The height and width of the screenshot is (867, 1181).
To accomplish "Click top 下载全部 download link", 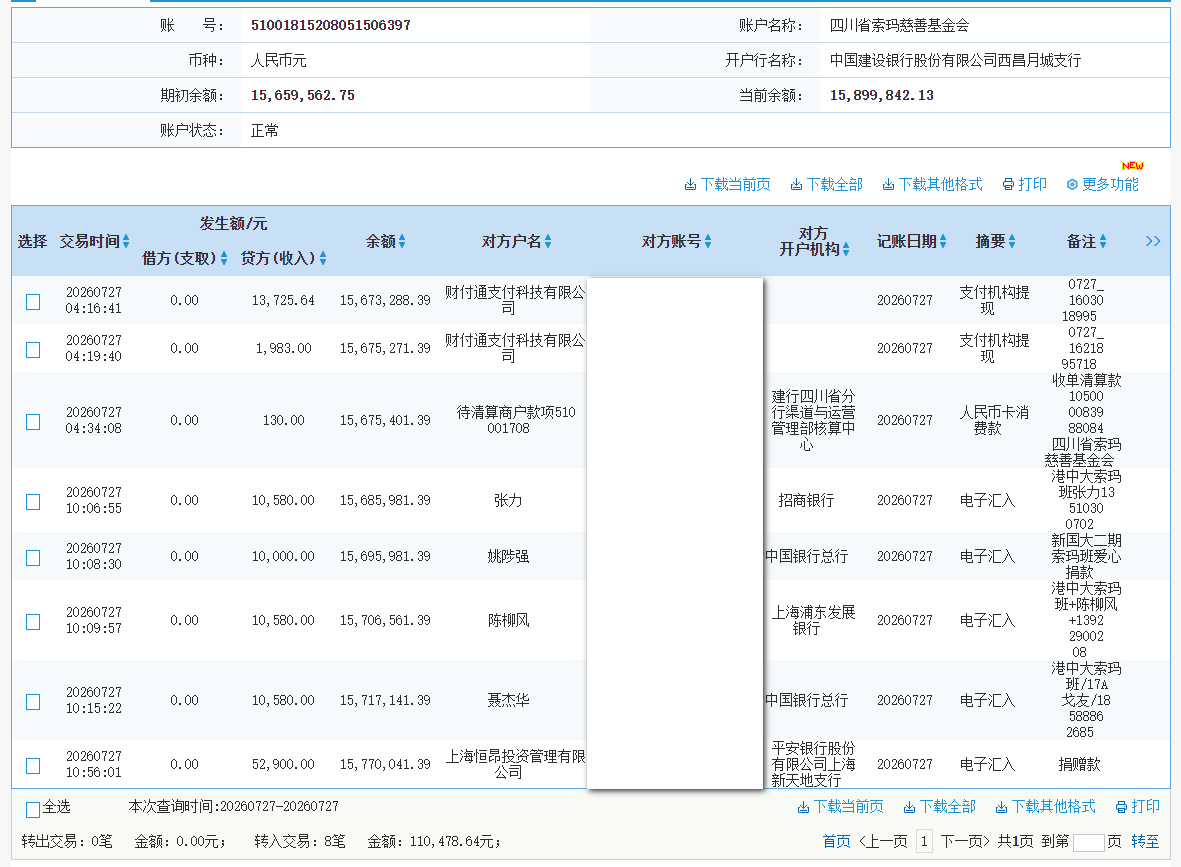I will point(826,185).
